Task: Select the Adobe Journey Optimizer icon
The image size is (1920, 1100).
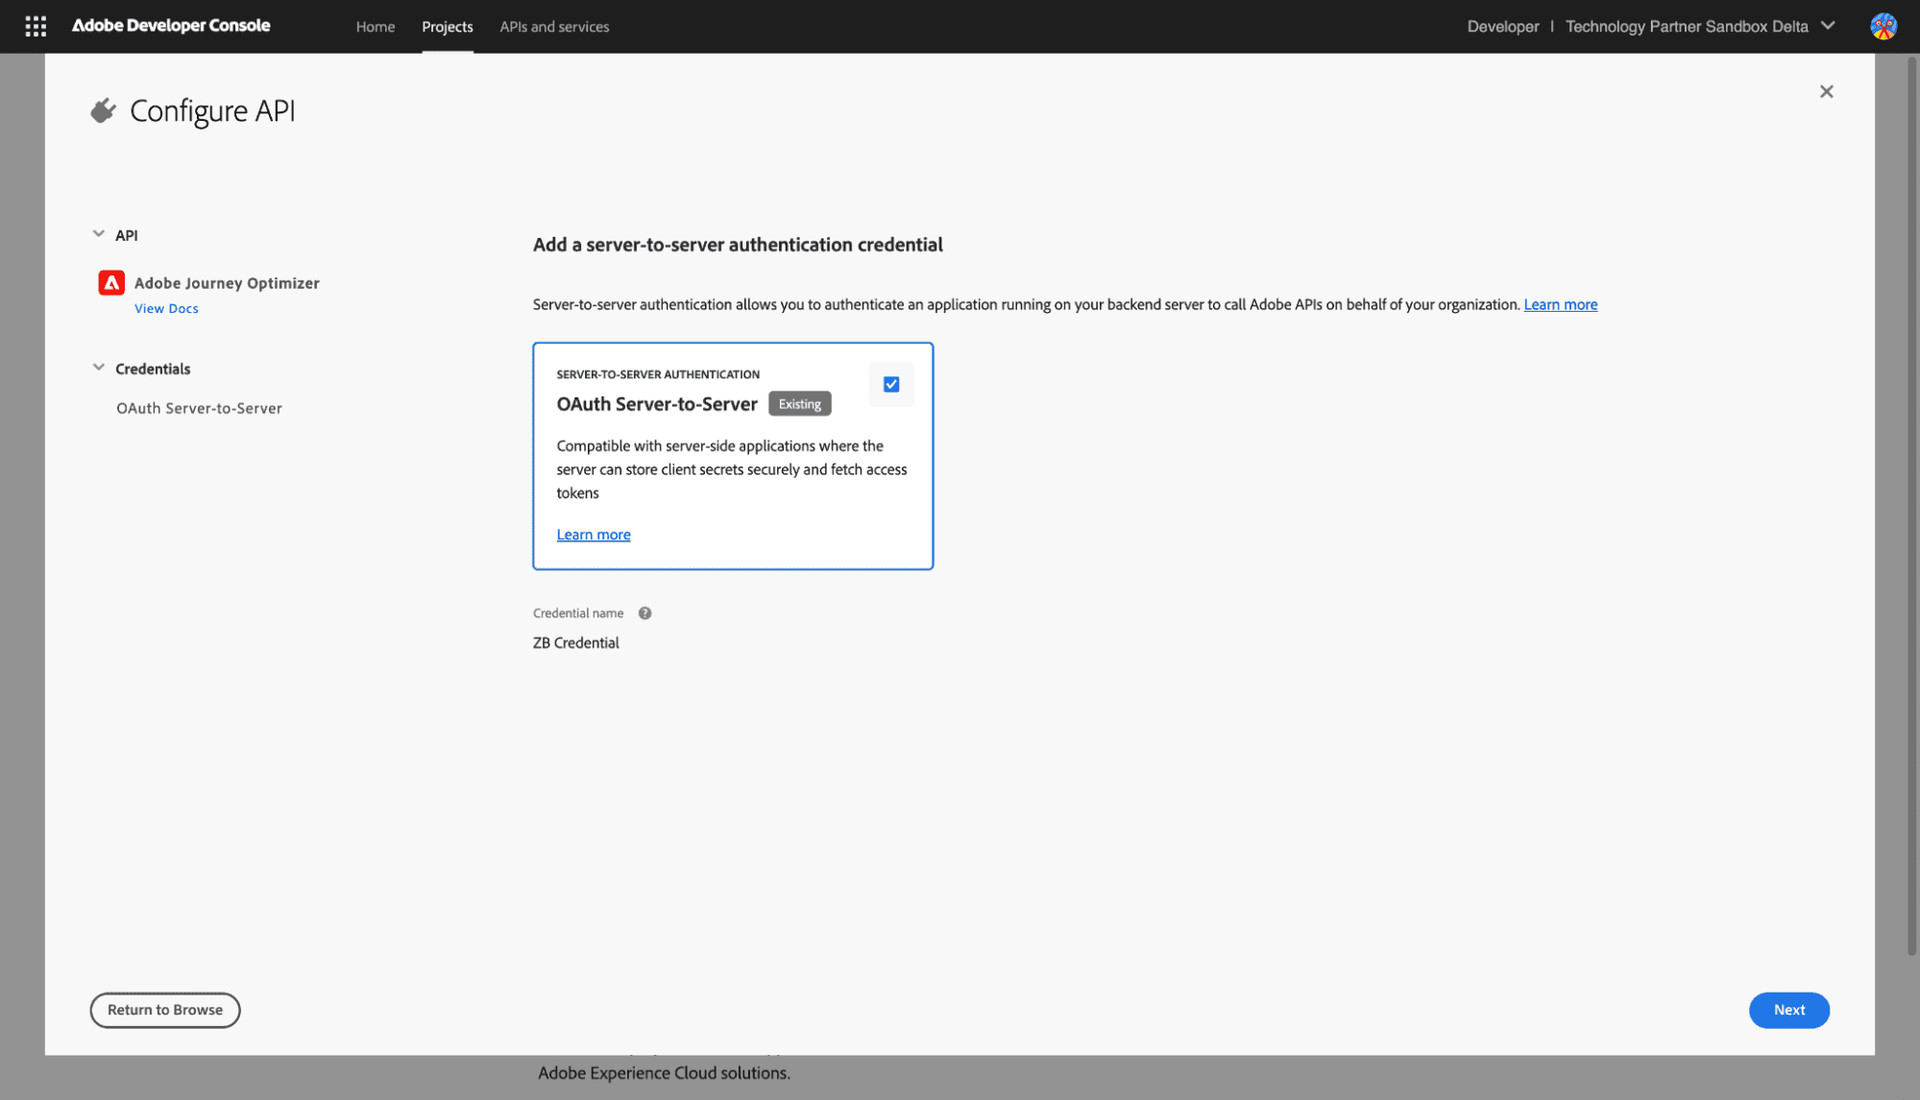Action: coord(111,282)
